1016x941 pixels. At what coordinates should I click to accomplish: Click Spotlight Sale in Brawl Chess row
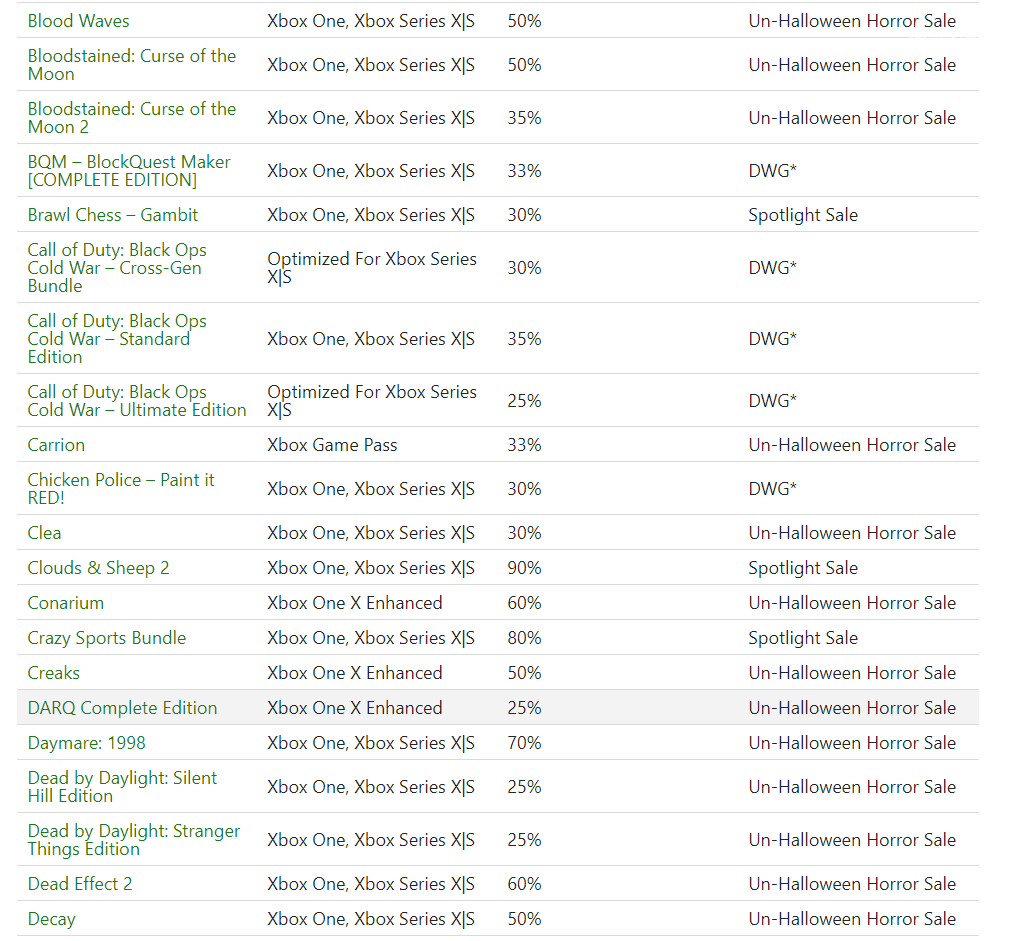803,215
